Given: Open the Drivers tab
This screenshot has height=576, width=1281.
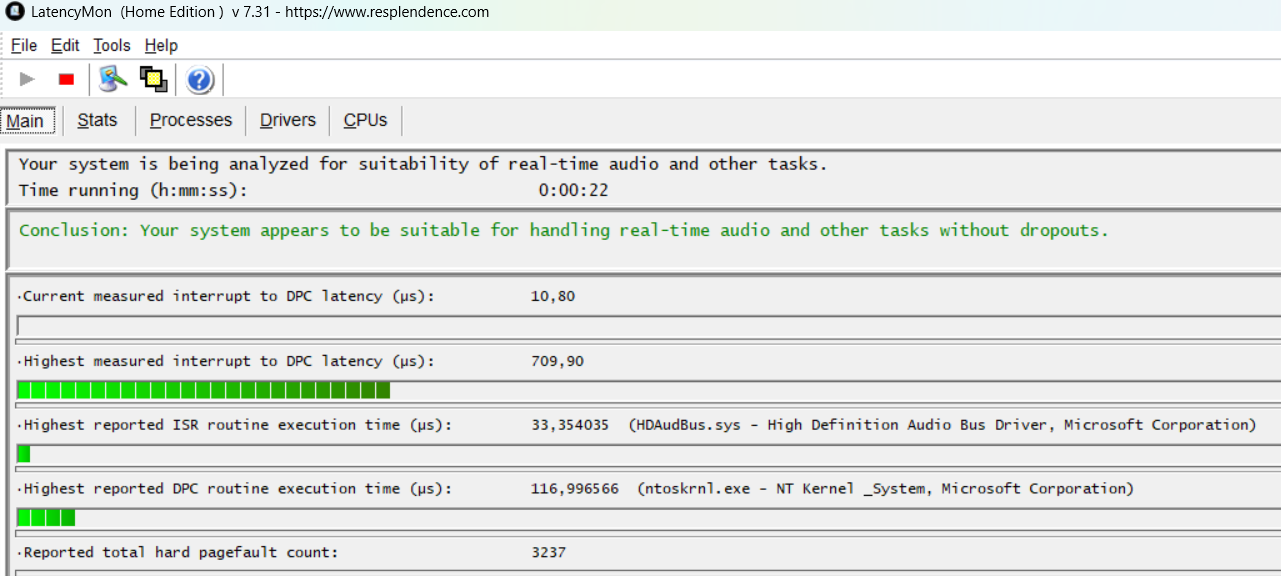Looking at the screenshot, I should click(287, 119).
